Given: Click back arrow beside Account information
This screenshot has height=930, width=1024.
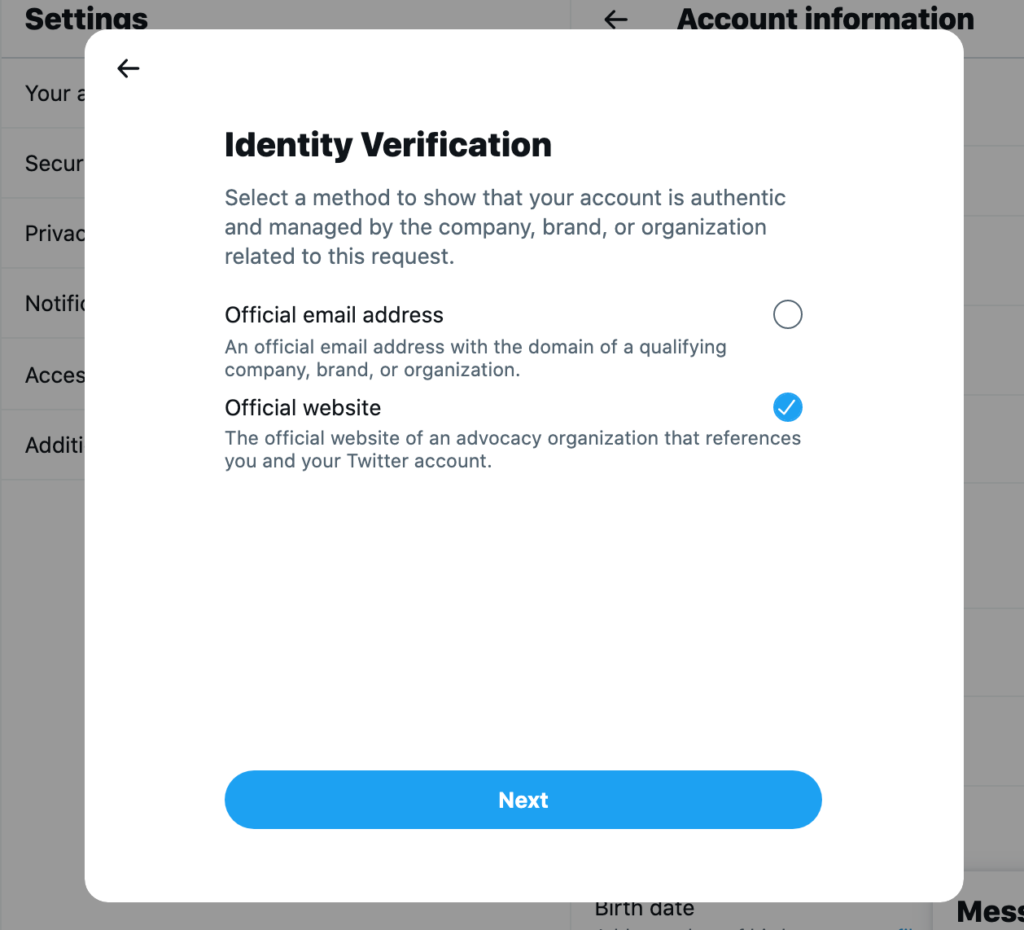Looking at the screenshot, I should (x=616, y=18).
